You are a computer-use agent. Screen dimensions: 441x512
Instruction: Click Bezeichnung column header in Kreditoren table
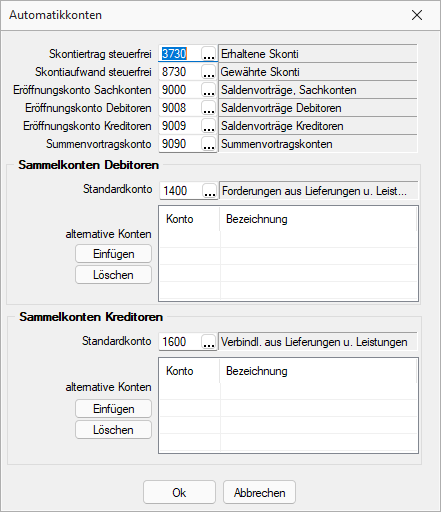[x=318, y=371]
